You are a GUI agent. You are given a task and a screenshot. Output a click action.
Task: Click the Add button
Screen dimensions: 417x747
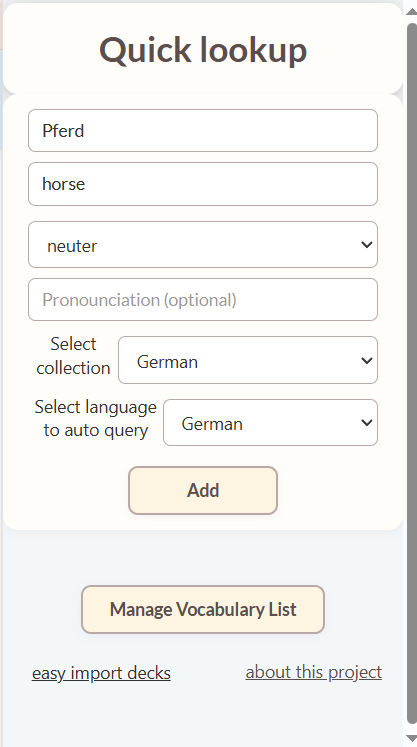coord(203,490)
